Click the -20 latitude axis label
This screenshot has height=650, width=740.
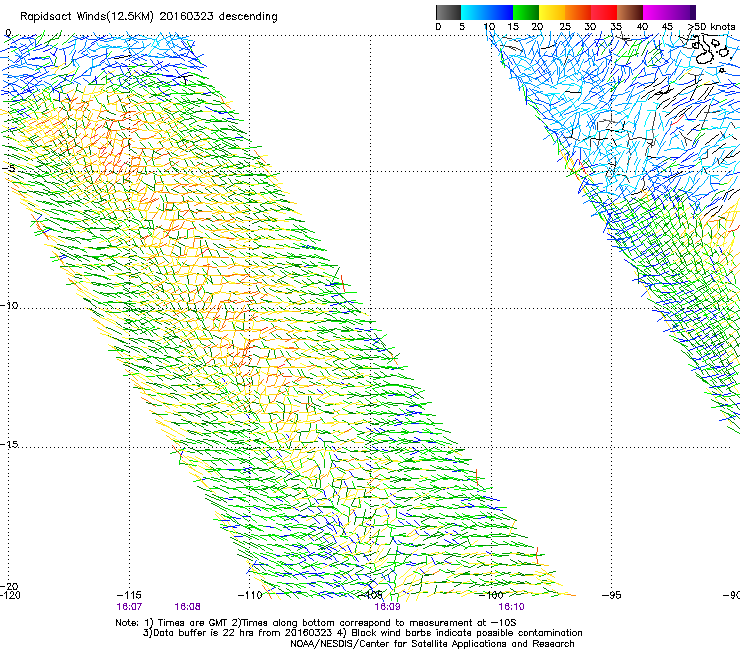9,586
